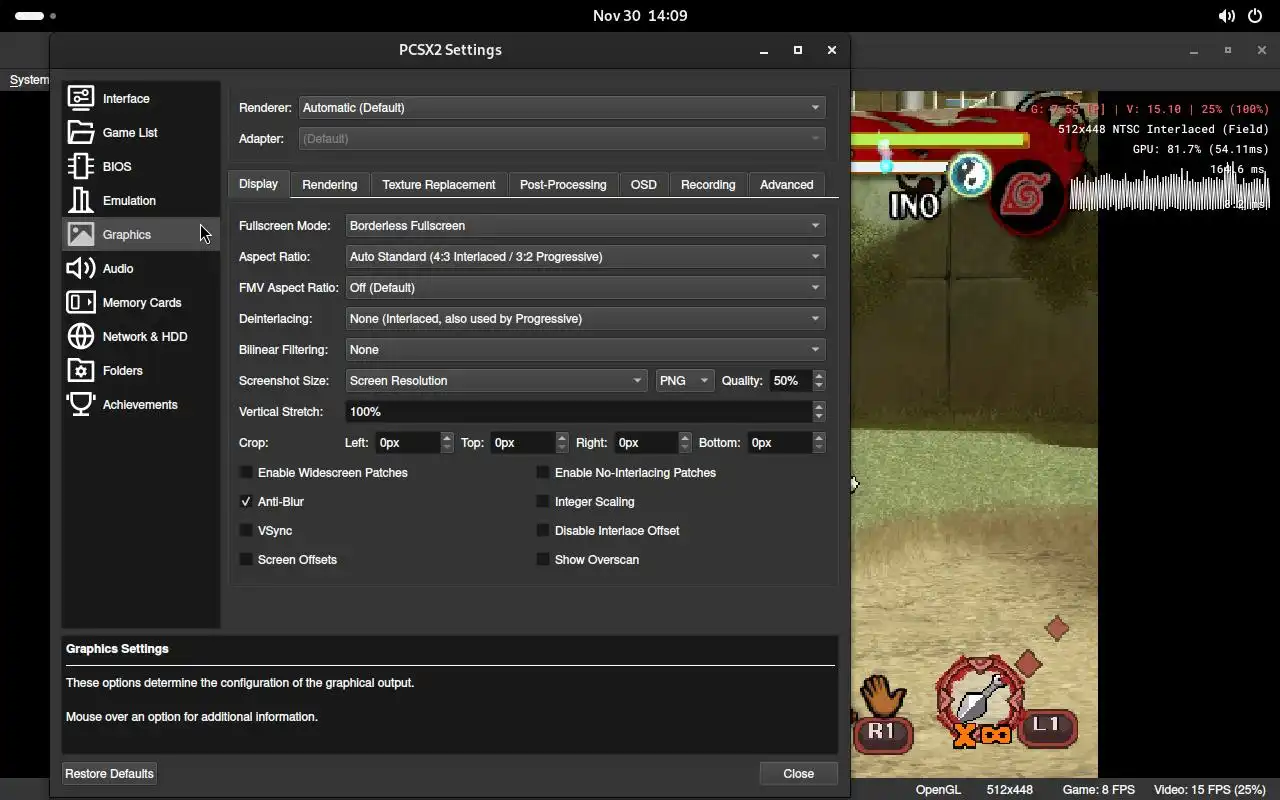Open the FMV Aspect Ratio dropdown
This screenshot has height=800, width=1280.
[585, 287]
